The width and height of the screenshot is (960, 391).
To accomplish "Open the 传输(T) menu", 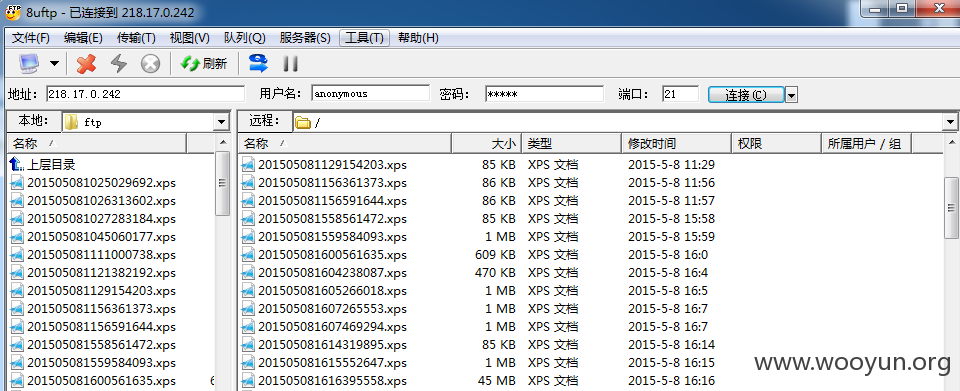I will tap(136, 38).
